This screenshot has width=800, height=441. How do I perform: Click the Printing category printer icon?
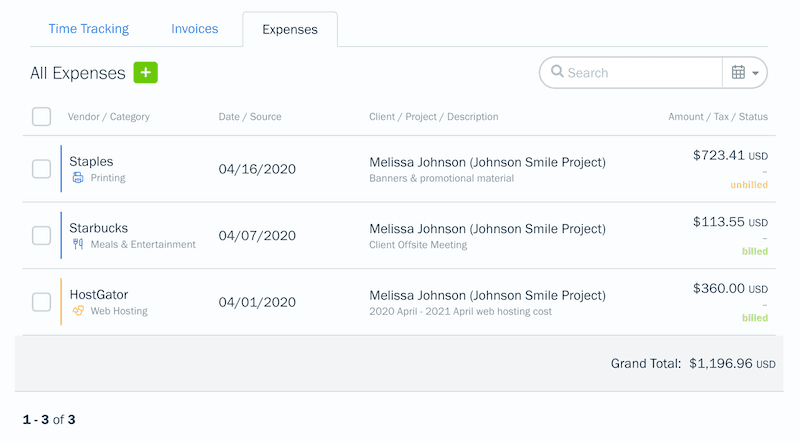point(78,178)
